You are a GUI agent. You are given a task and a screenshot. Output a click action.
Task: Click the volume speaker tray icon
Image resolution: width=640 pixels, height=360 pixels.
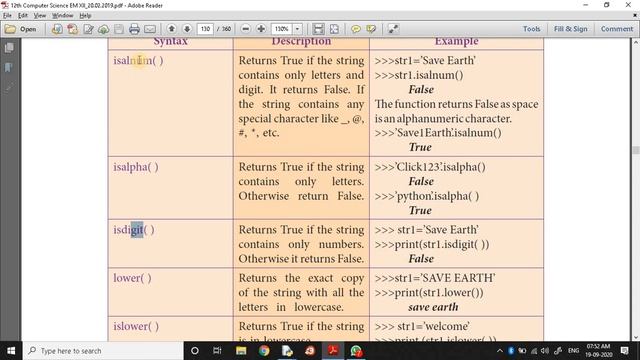click(x=544, y=351)
